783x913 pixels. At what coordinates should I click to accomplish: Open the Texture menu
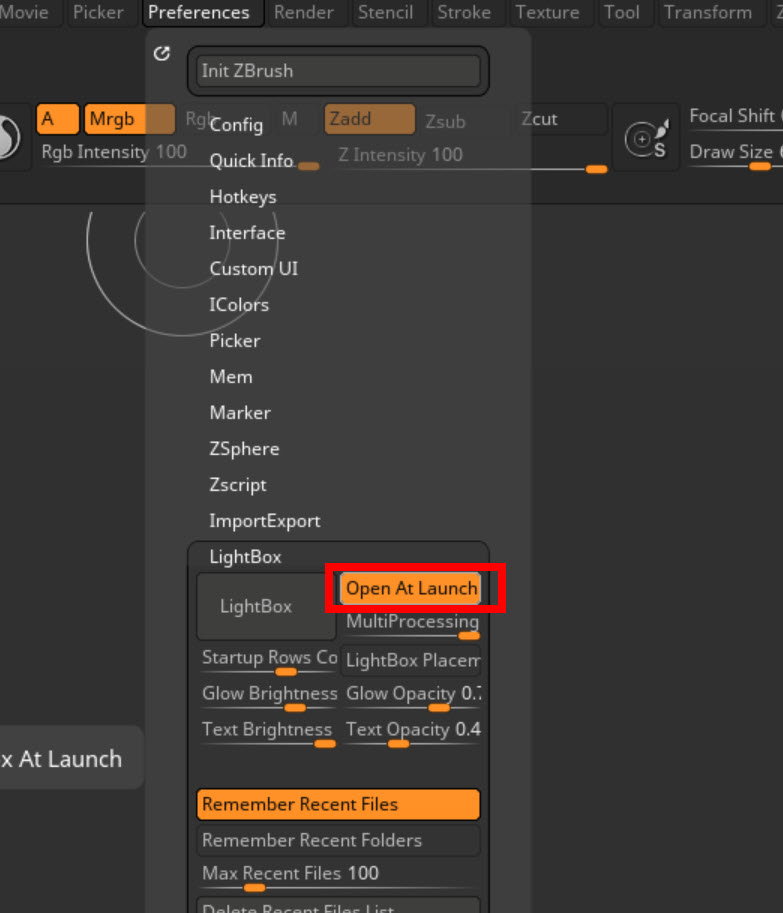pyautogui.click(x=547, y=12)
